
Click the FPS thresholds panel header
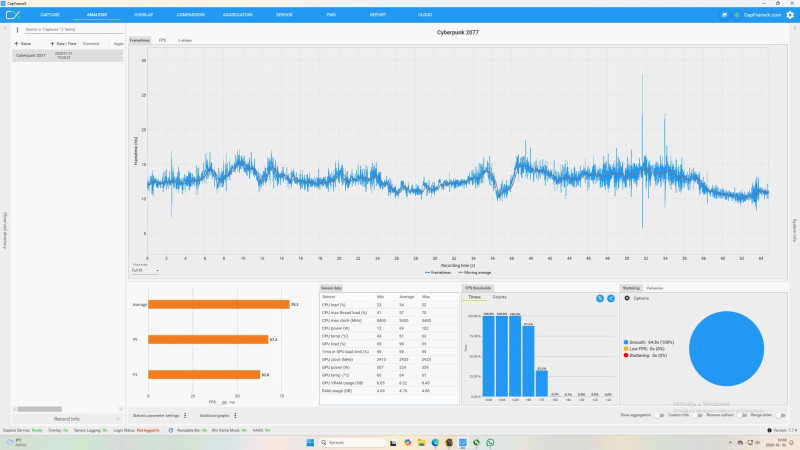click(478, 288)
